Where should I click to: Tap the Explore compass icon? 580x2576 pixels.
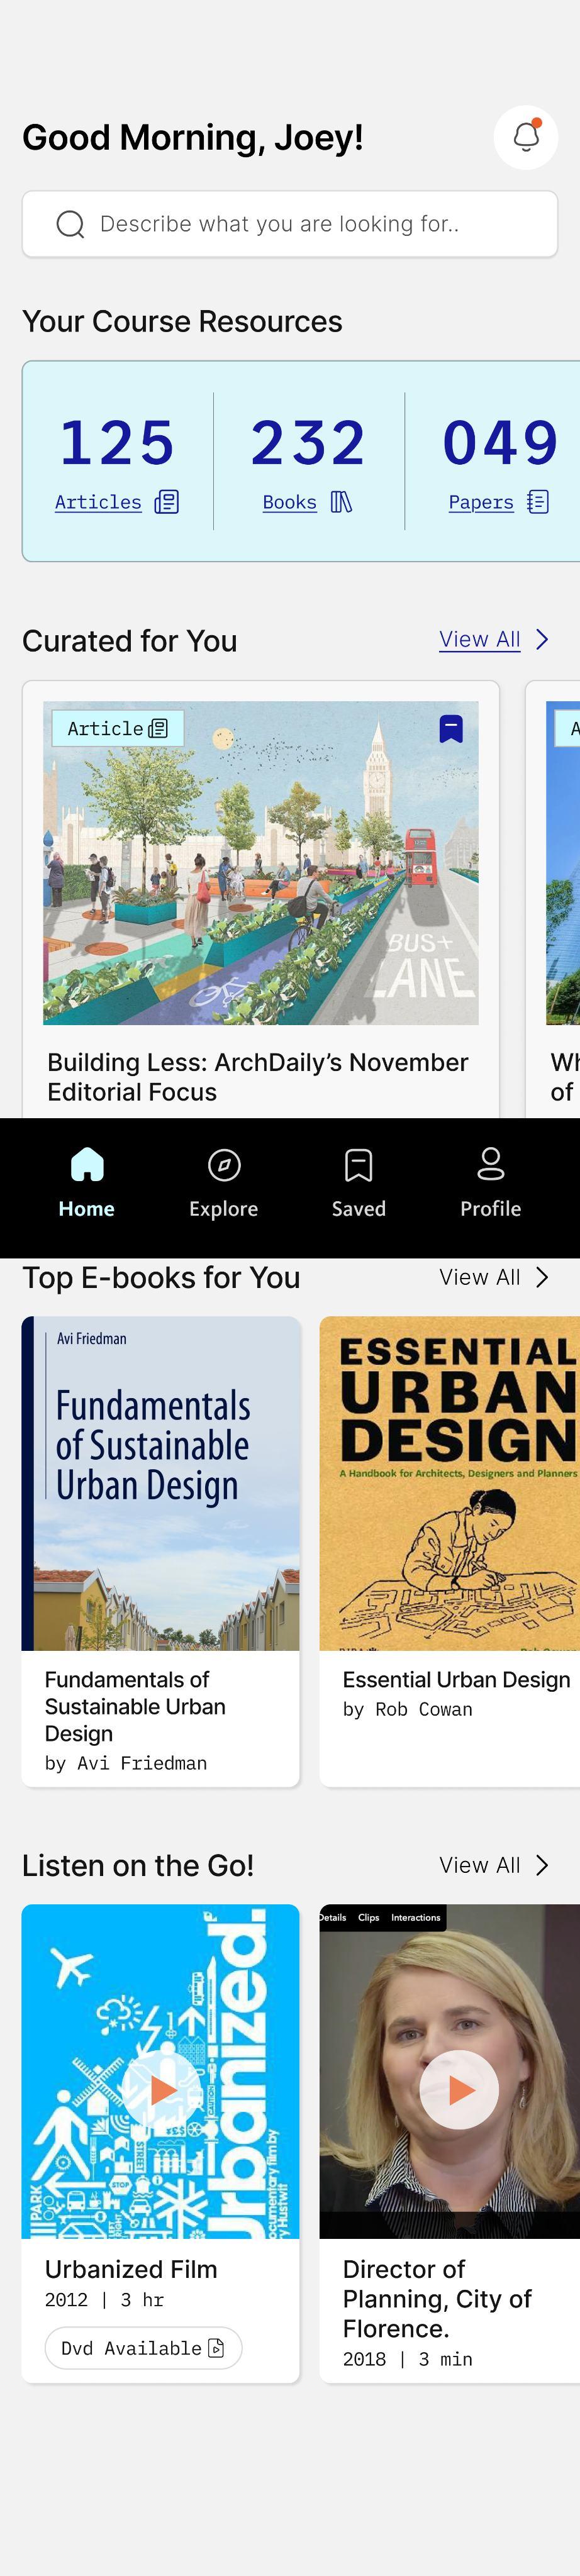224,1165
